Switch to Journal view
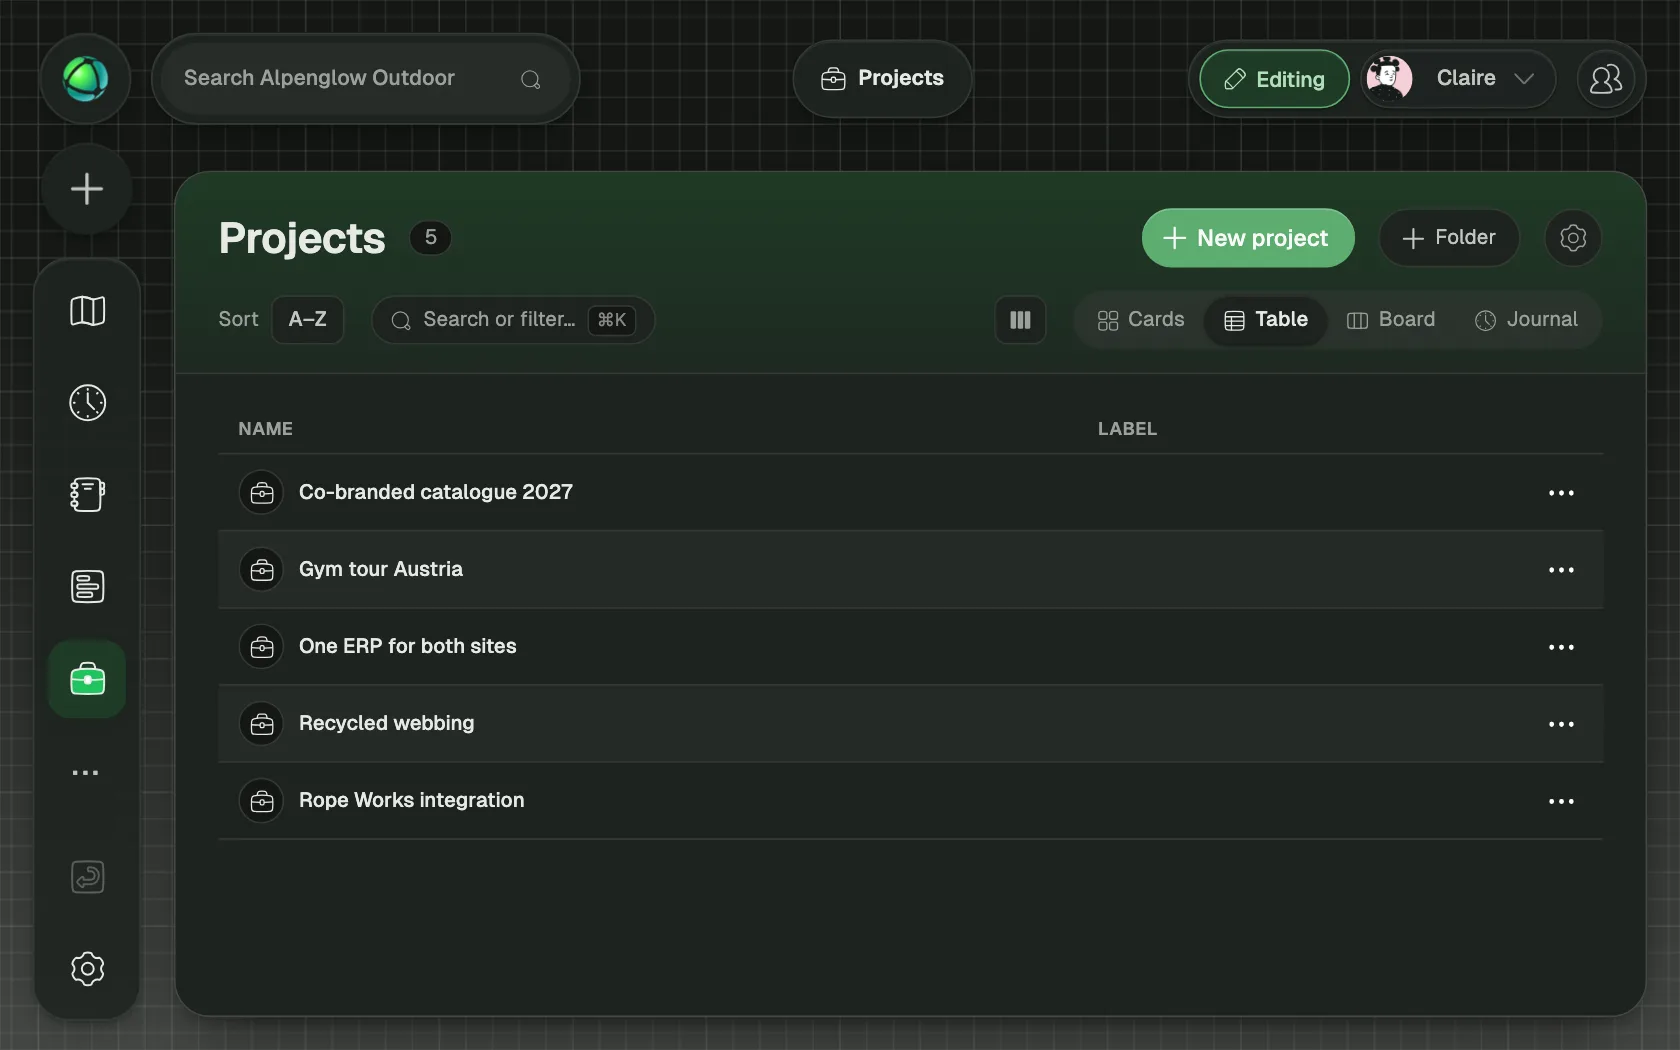The width and height of the screenshot is (1680, 1050). pos(1526,320)
